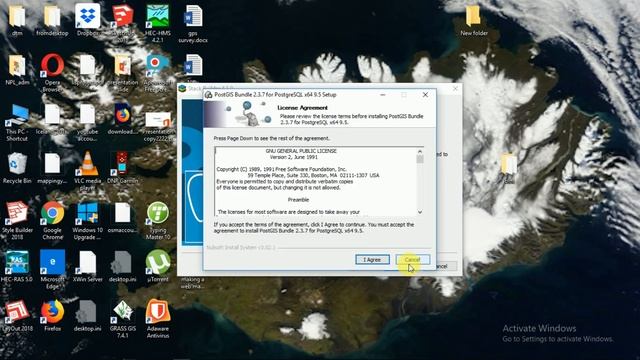Click inside the GNU license text box
The image size is (640, 360).
click(x=316, y=182)
